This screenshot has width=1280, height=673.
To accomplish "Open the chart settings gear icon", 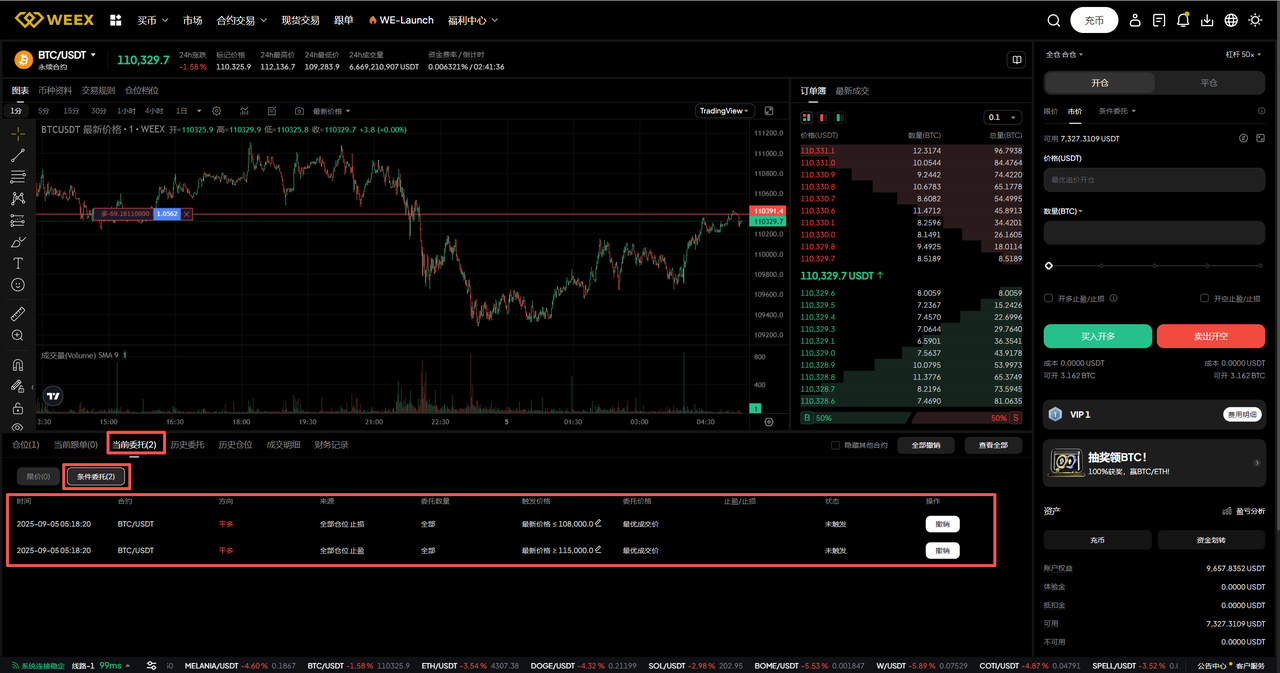I will point(244,111).
